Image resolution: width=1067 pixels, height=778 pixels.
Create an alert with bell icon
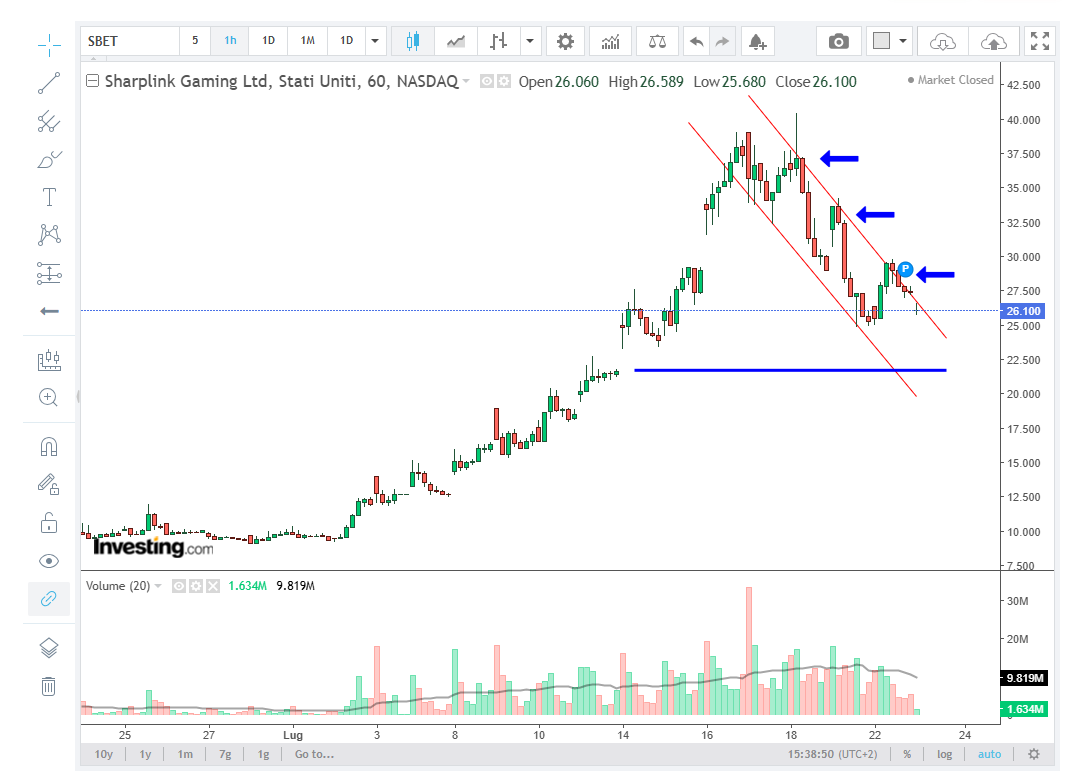pyautogui.click(x=757, y=42)
